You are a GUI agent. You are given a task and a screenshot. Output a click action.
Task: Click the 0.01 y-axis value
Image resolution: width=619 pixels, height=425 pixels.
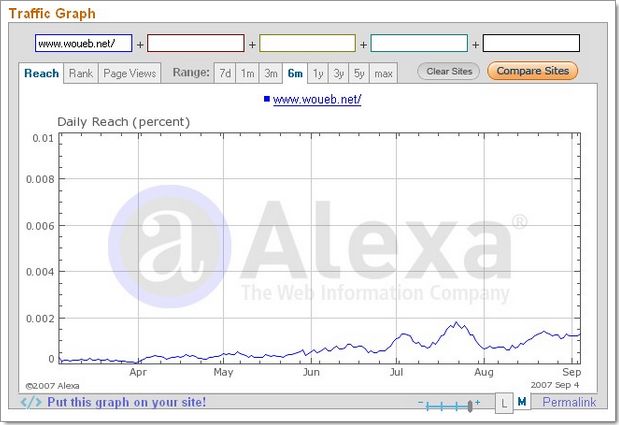pos(43,138)
